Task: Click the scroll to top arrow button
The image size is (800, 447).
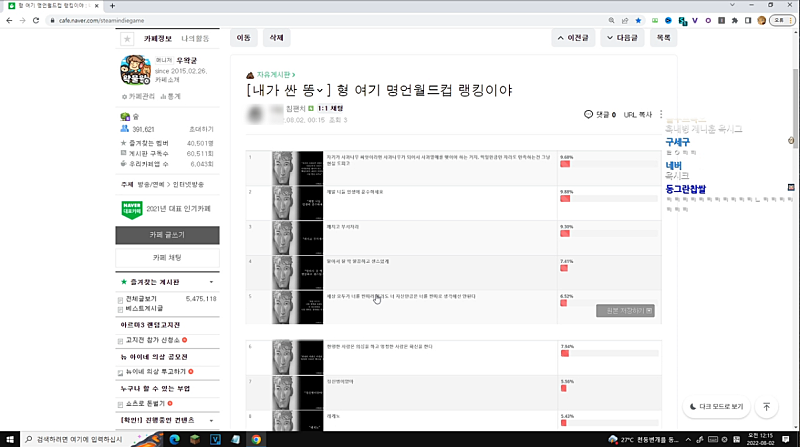Action: tap(766, 407)
